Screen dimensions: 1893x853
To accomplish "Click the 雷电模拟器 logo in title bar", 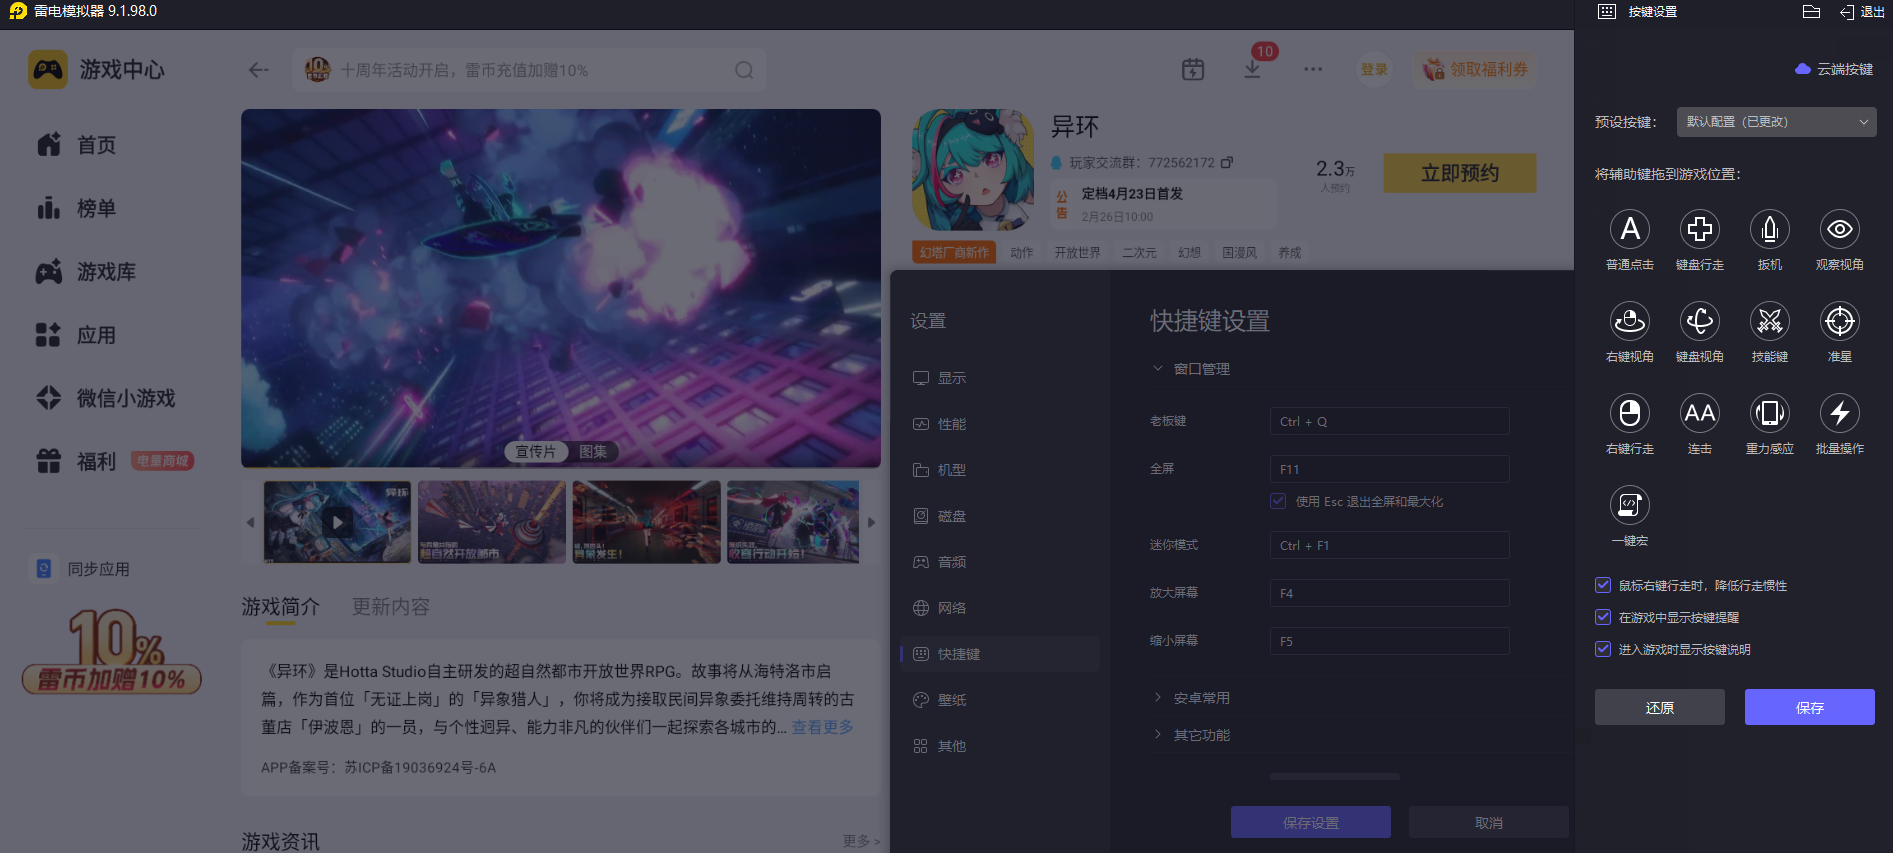I will click(x=18, y=11).
